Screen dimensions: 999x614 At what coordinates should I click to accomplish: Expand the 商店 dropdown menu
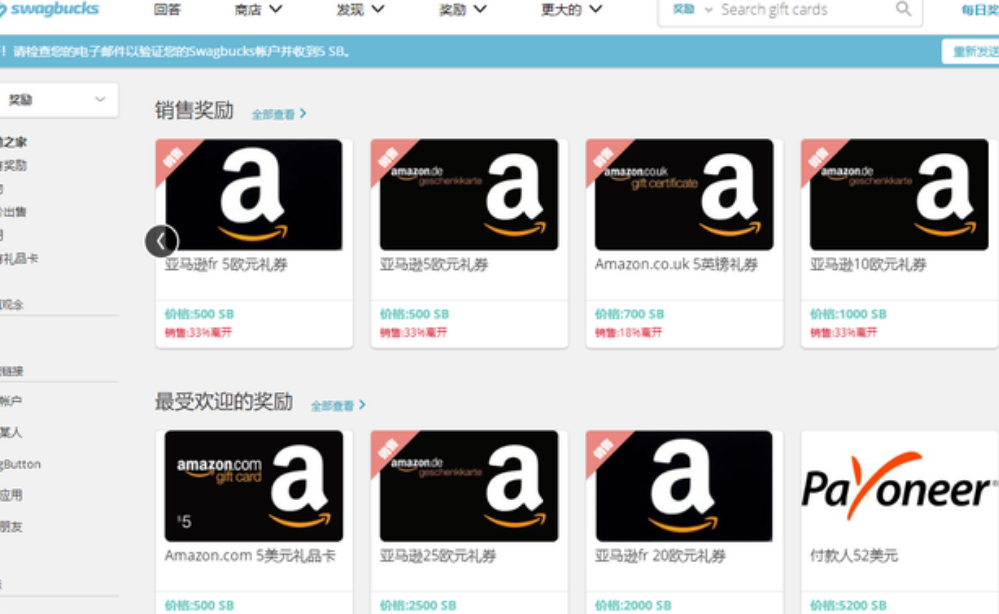pyautogui.click(x=258, y=10)
